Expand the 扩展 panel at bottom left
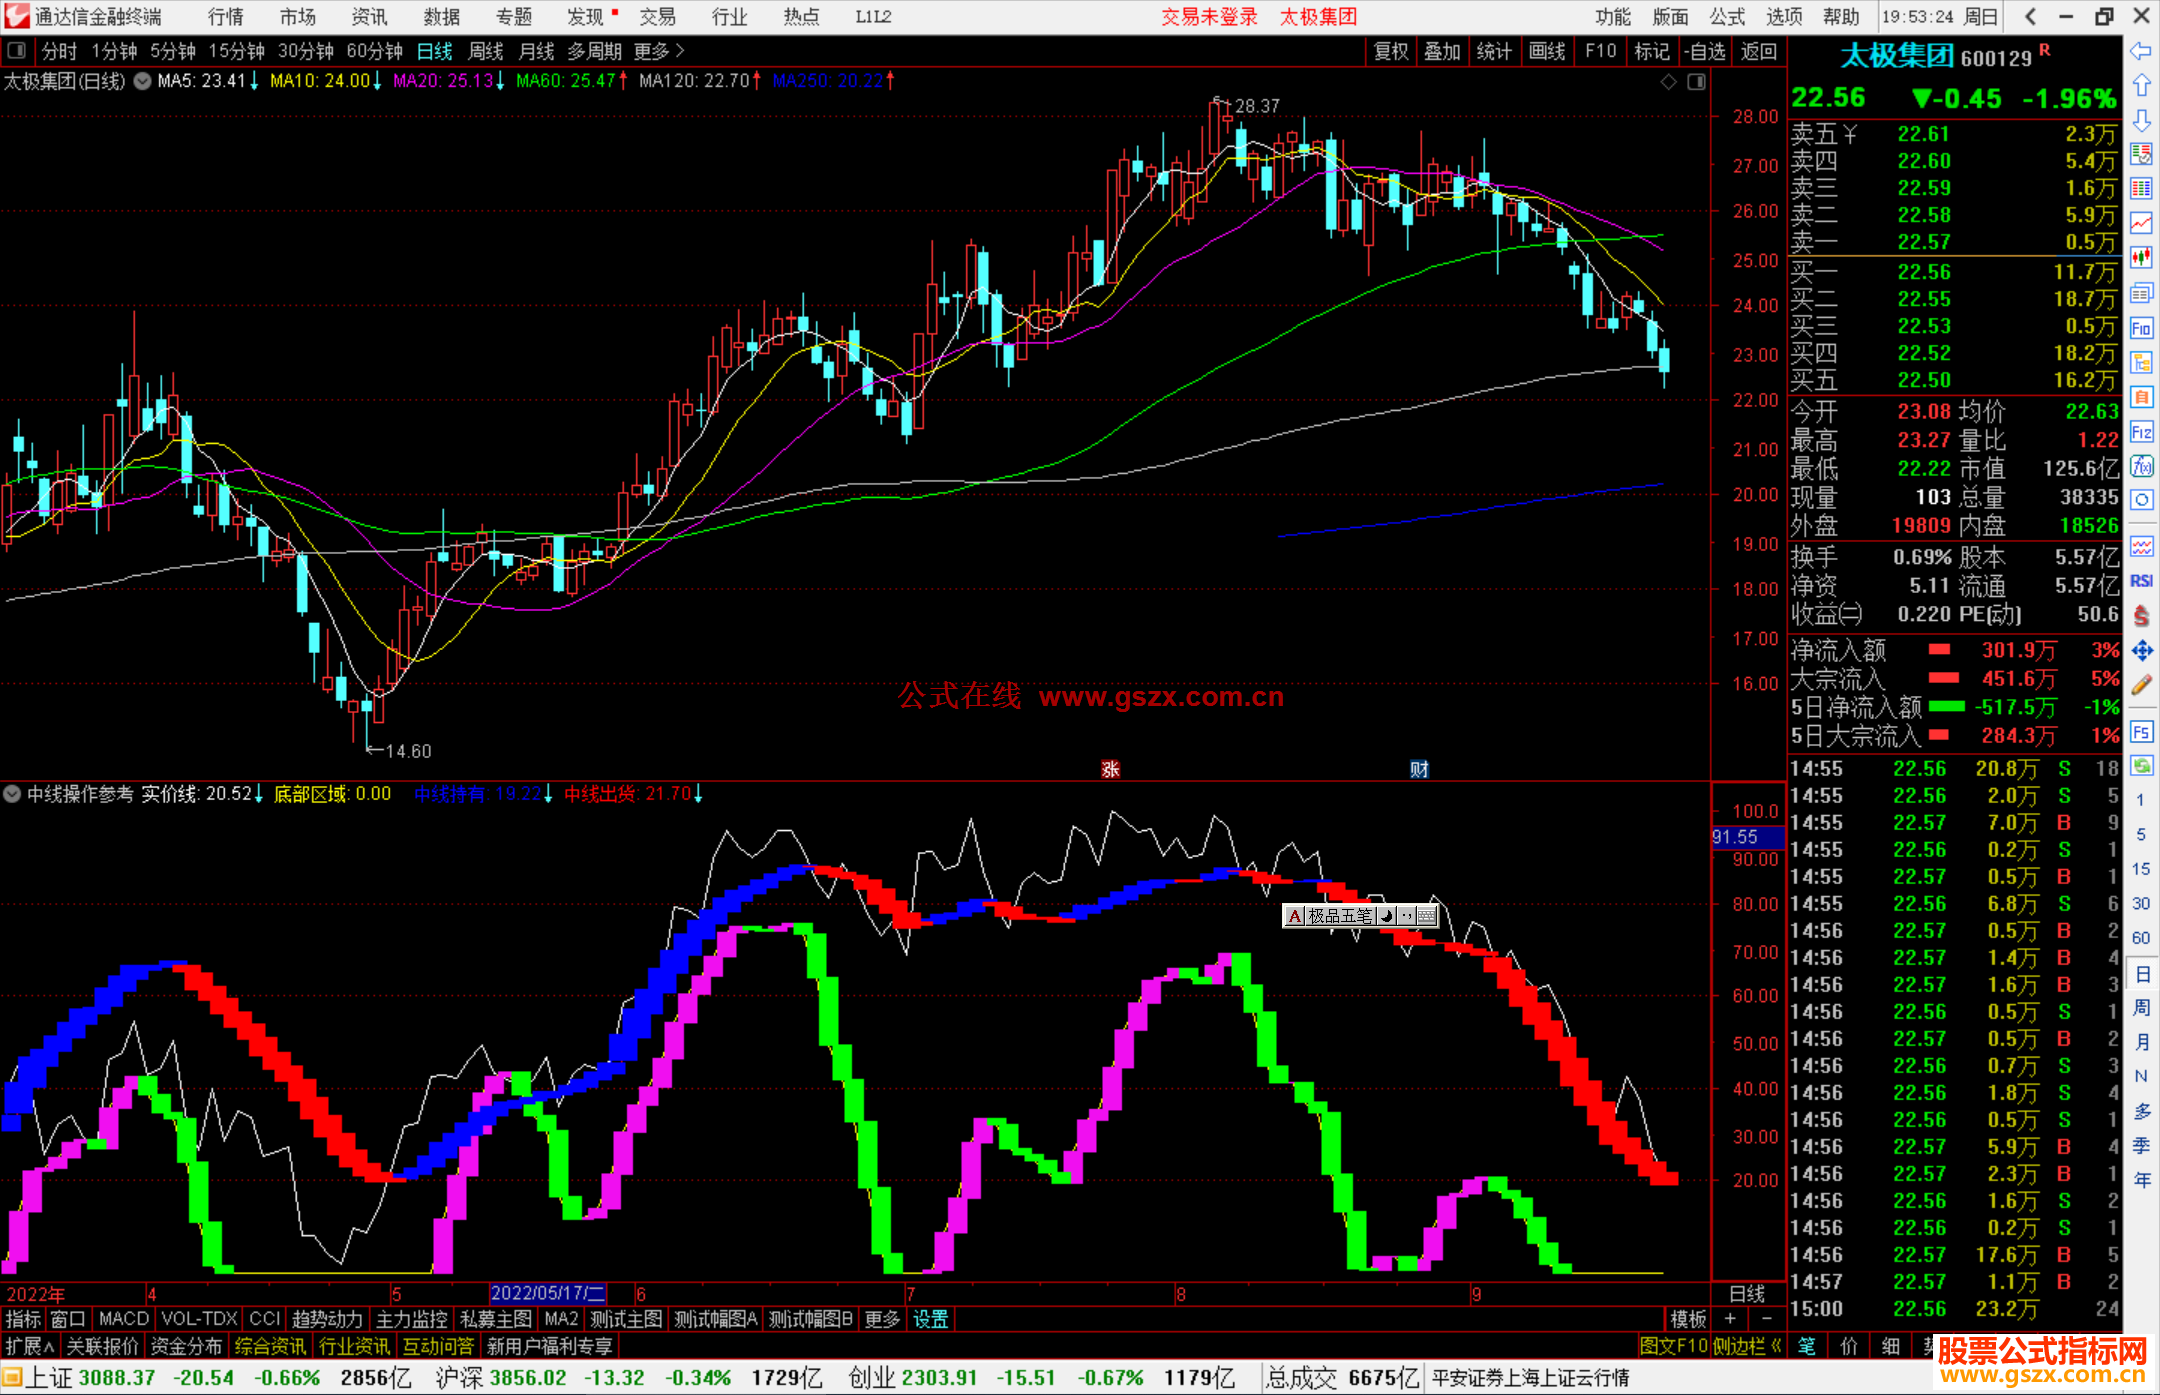This screenshot has height=1395, width=2160. pyautogui.click(x=30, y=1346)
